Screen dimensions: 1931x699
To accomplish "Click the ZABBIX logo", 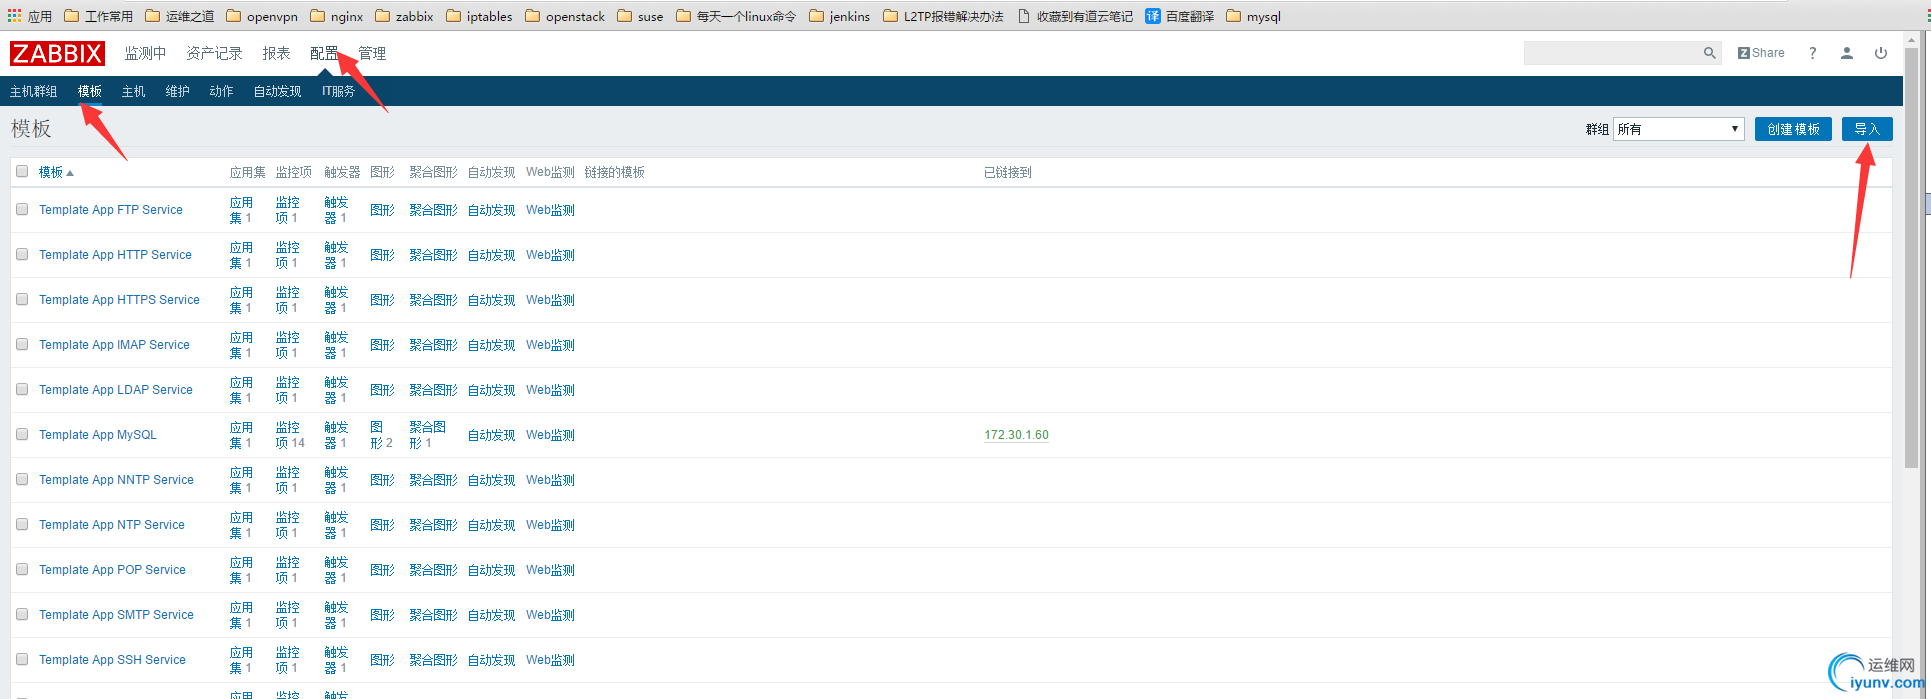I will coord(57,53).
